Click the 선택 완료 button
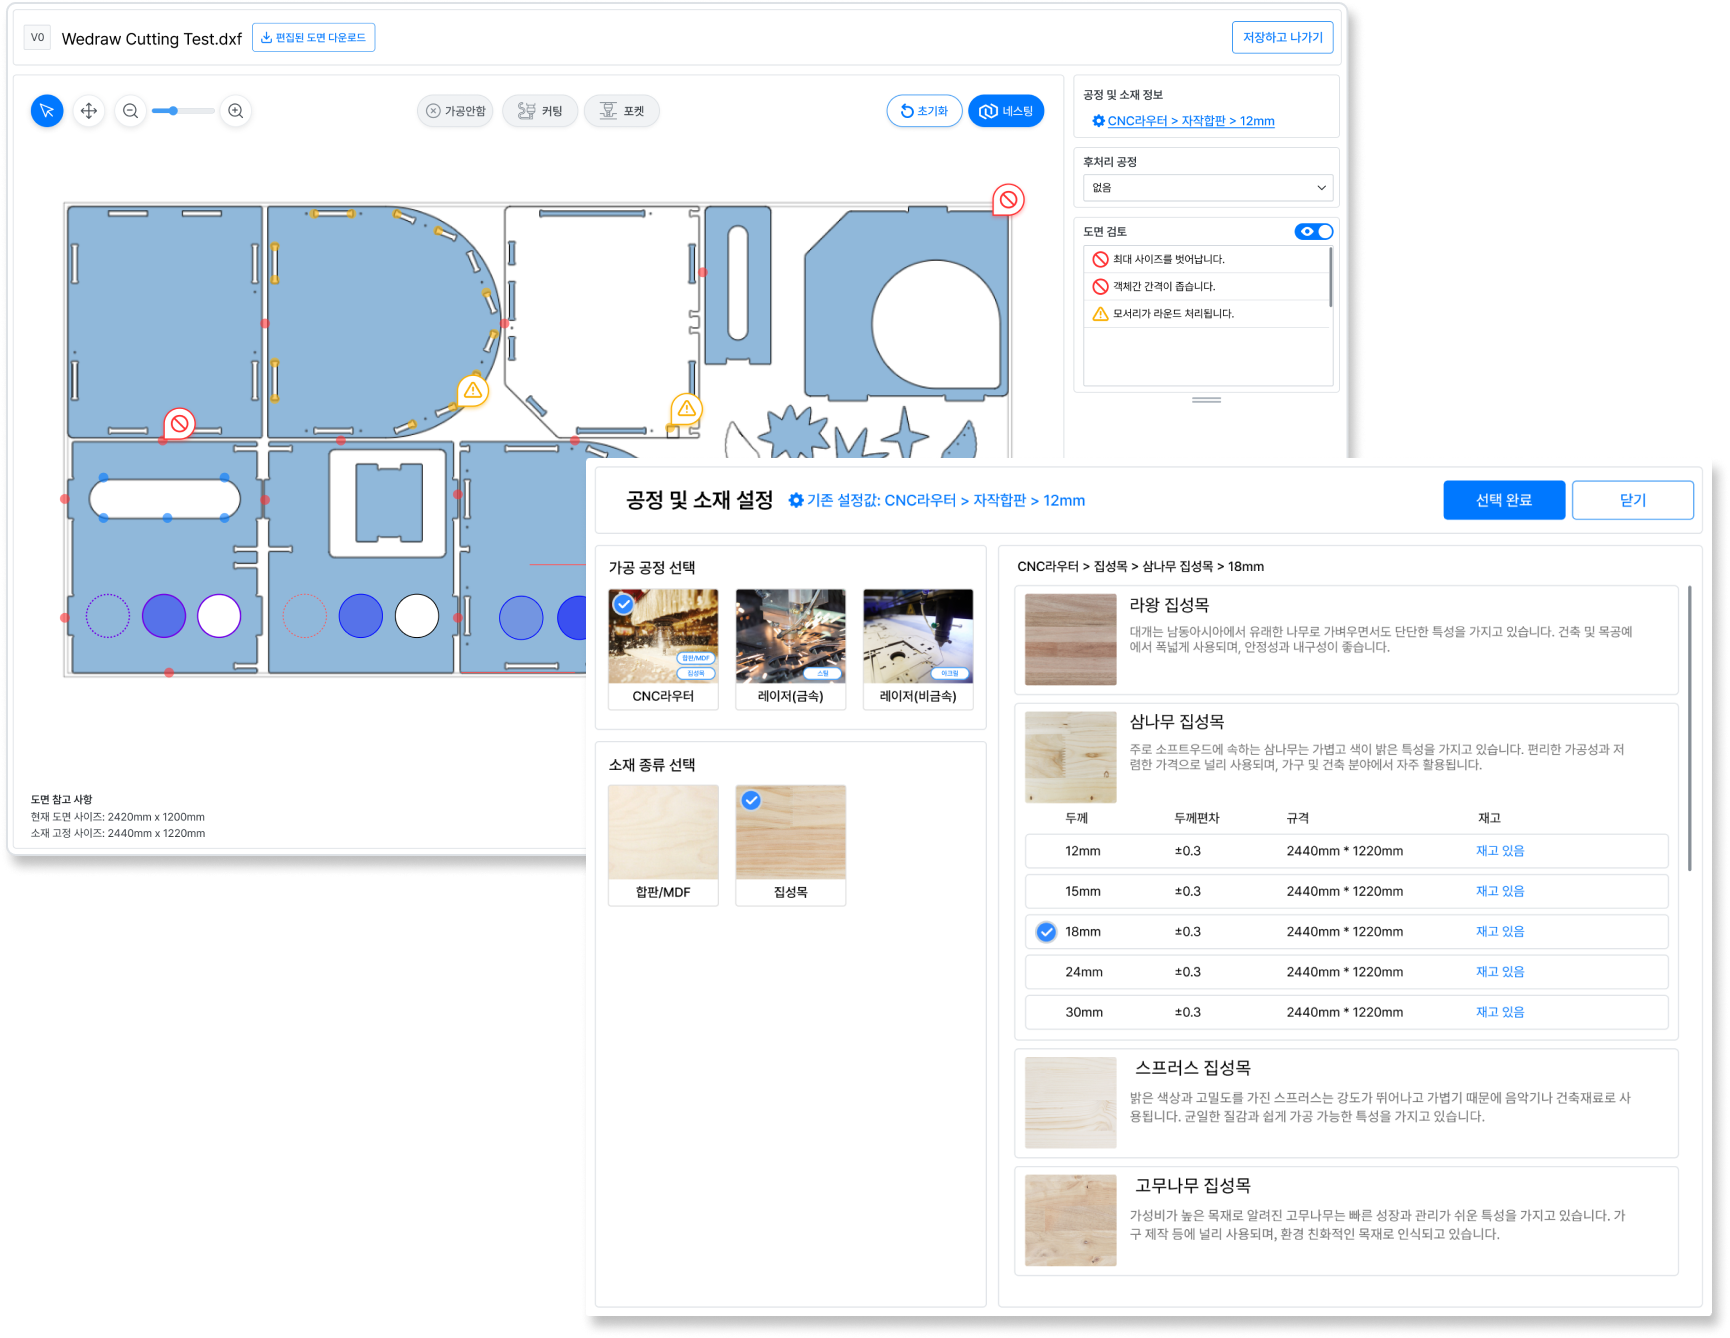Viewport: 1730px width, 1338px height. [x=1503, y=500]
